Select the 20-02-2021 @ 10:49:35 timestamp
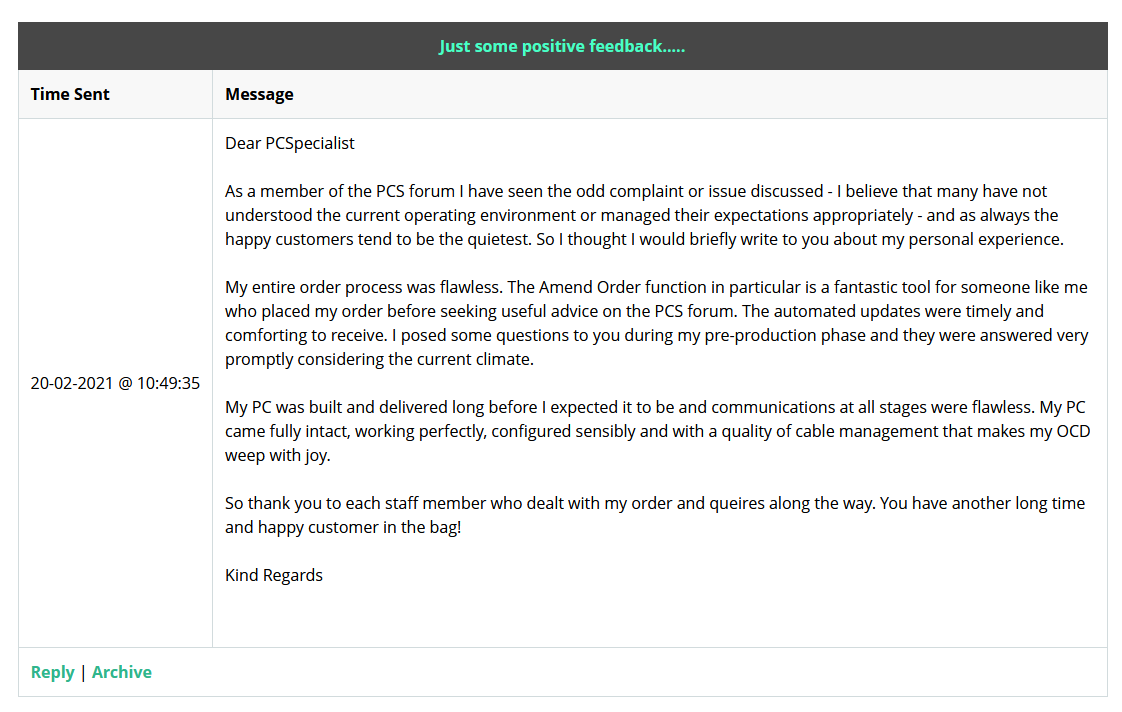Image resolution: width=1122 pixels, height=712 pixels. (115, 384)
